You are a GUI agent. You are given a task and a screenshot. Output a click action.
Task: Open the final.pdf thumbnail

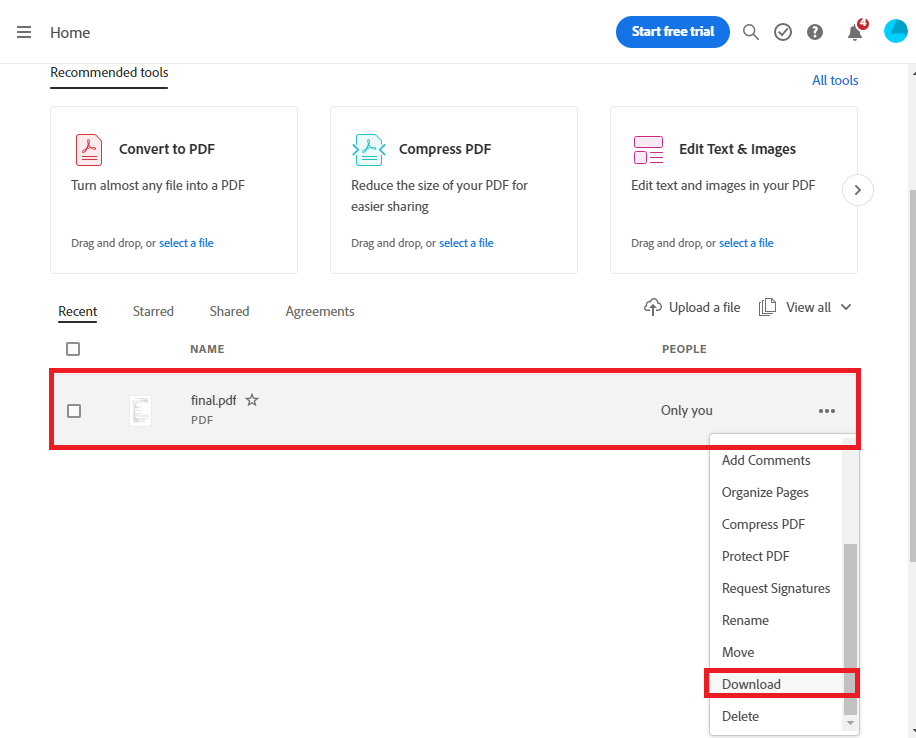click(140, 411)
